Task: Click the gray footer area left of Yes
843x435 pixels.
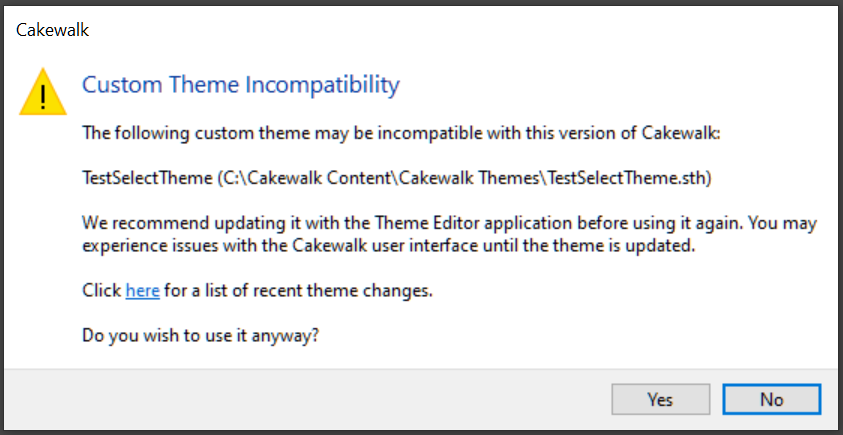Action: [x=300, y=399]
